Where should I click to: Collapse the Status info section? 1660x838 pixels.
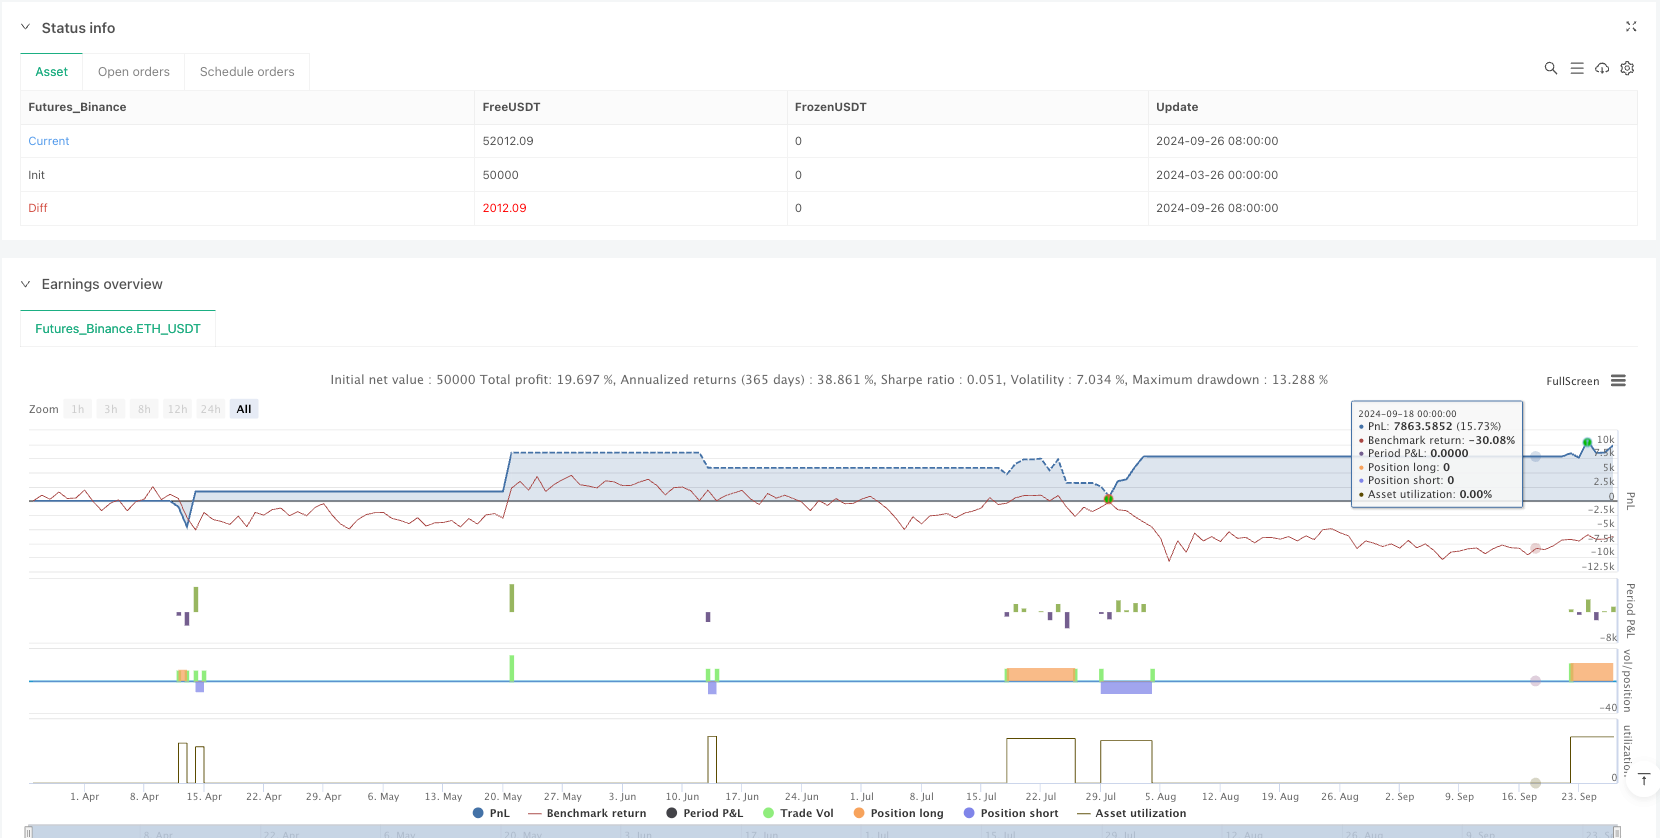pos(25,28)
